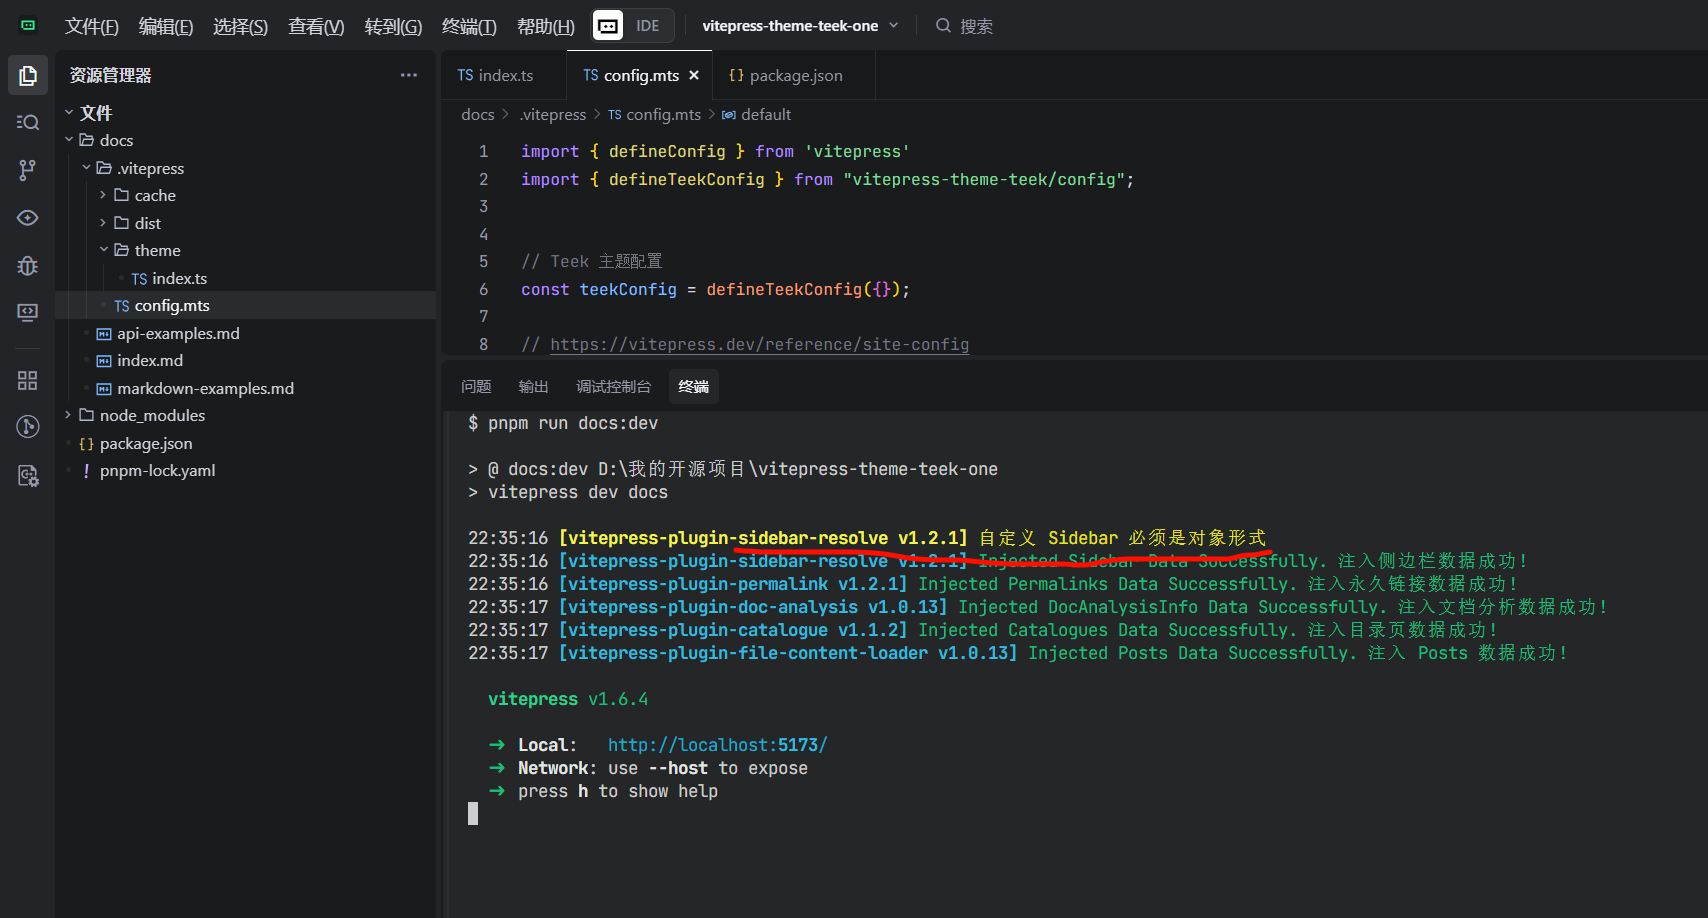
Task: Open the 终端(T) menu in menu bar
Action: click(468, 27)
